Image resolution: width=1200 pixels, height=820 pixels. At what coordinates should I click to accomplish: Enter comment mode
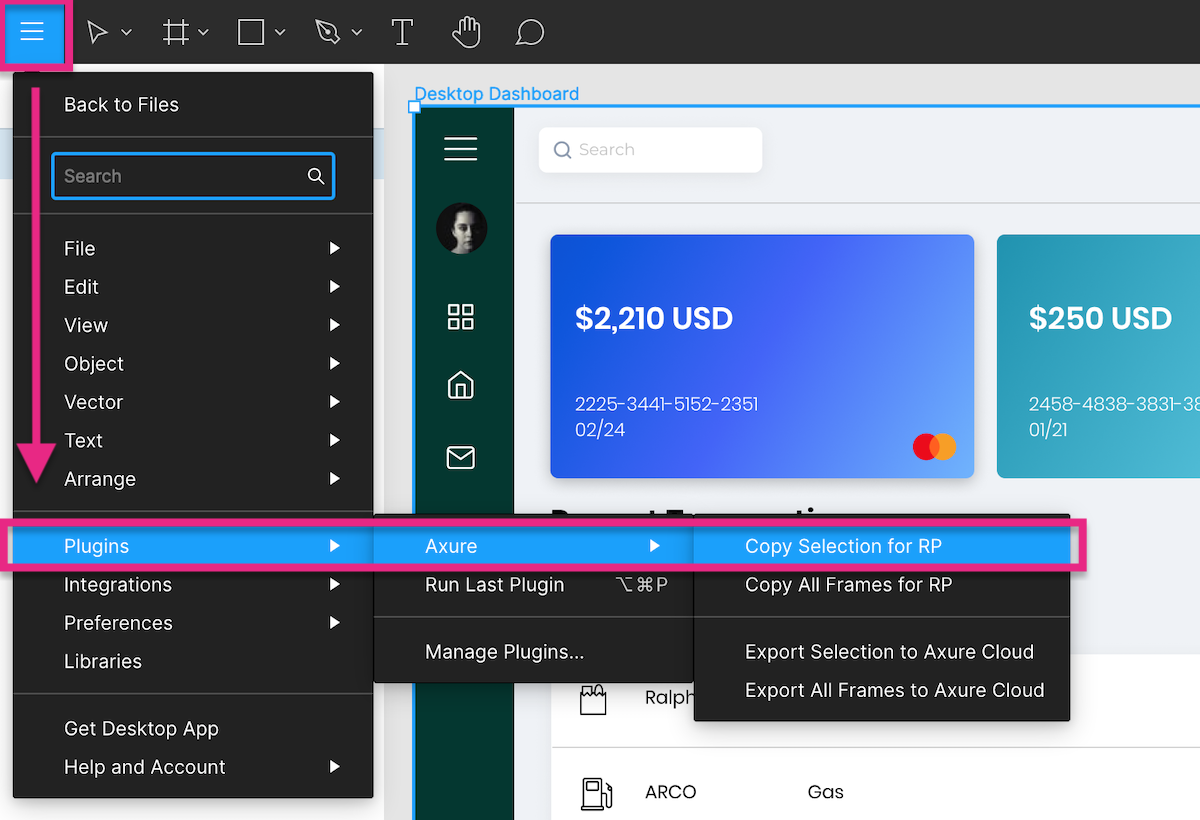coord(530,31)
